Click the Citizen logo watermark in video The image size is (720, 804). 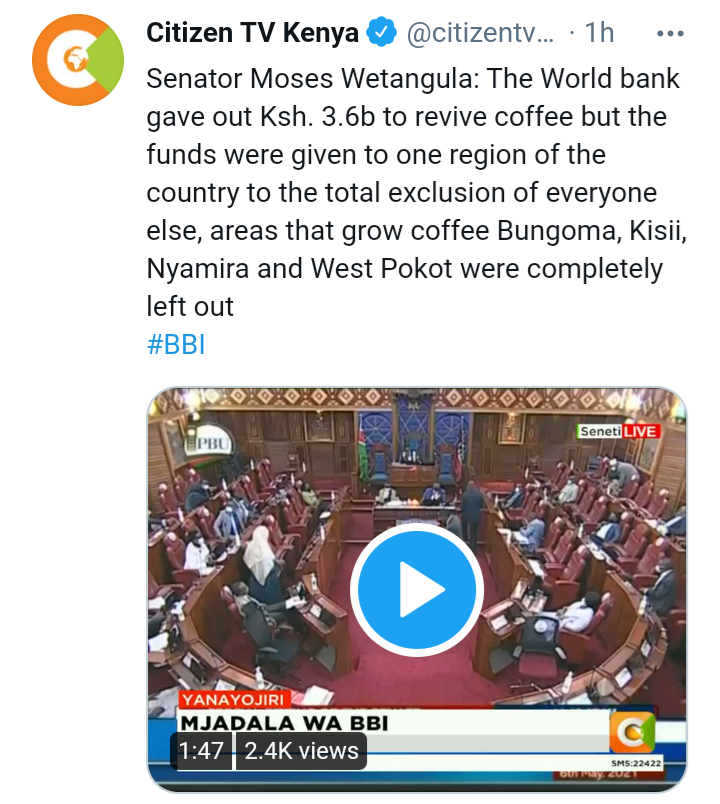pyautogui.click(x=632, y=732)
